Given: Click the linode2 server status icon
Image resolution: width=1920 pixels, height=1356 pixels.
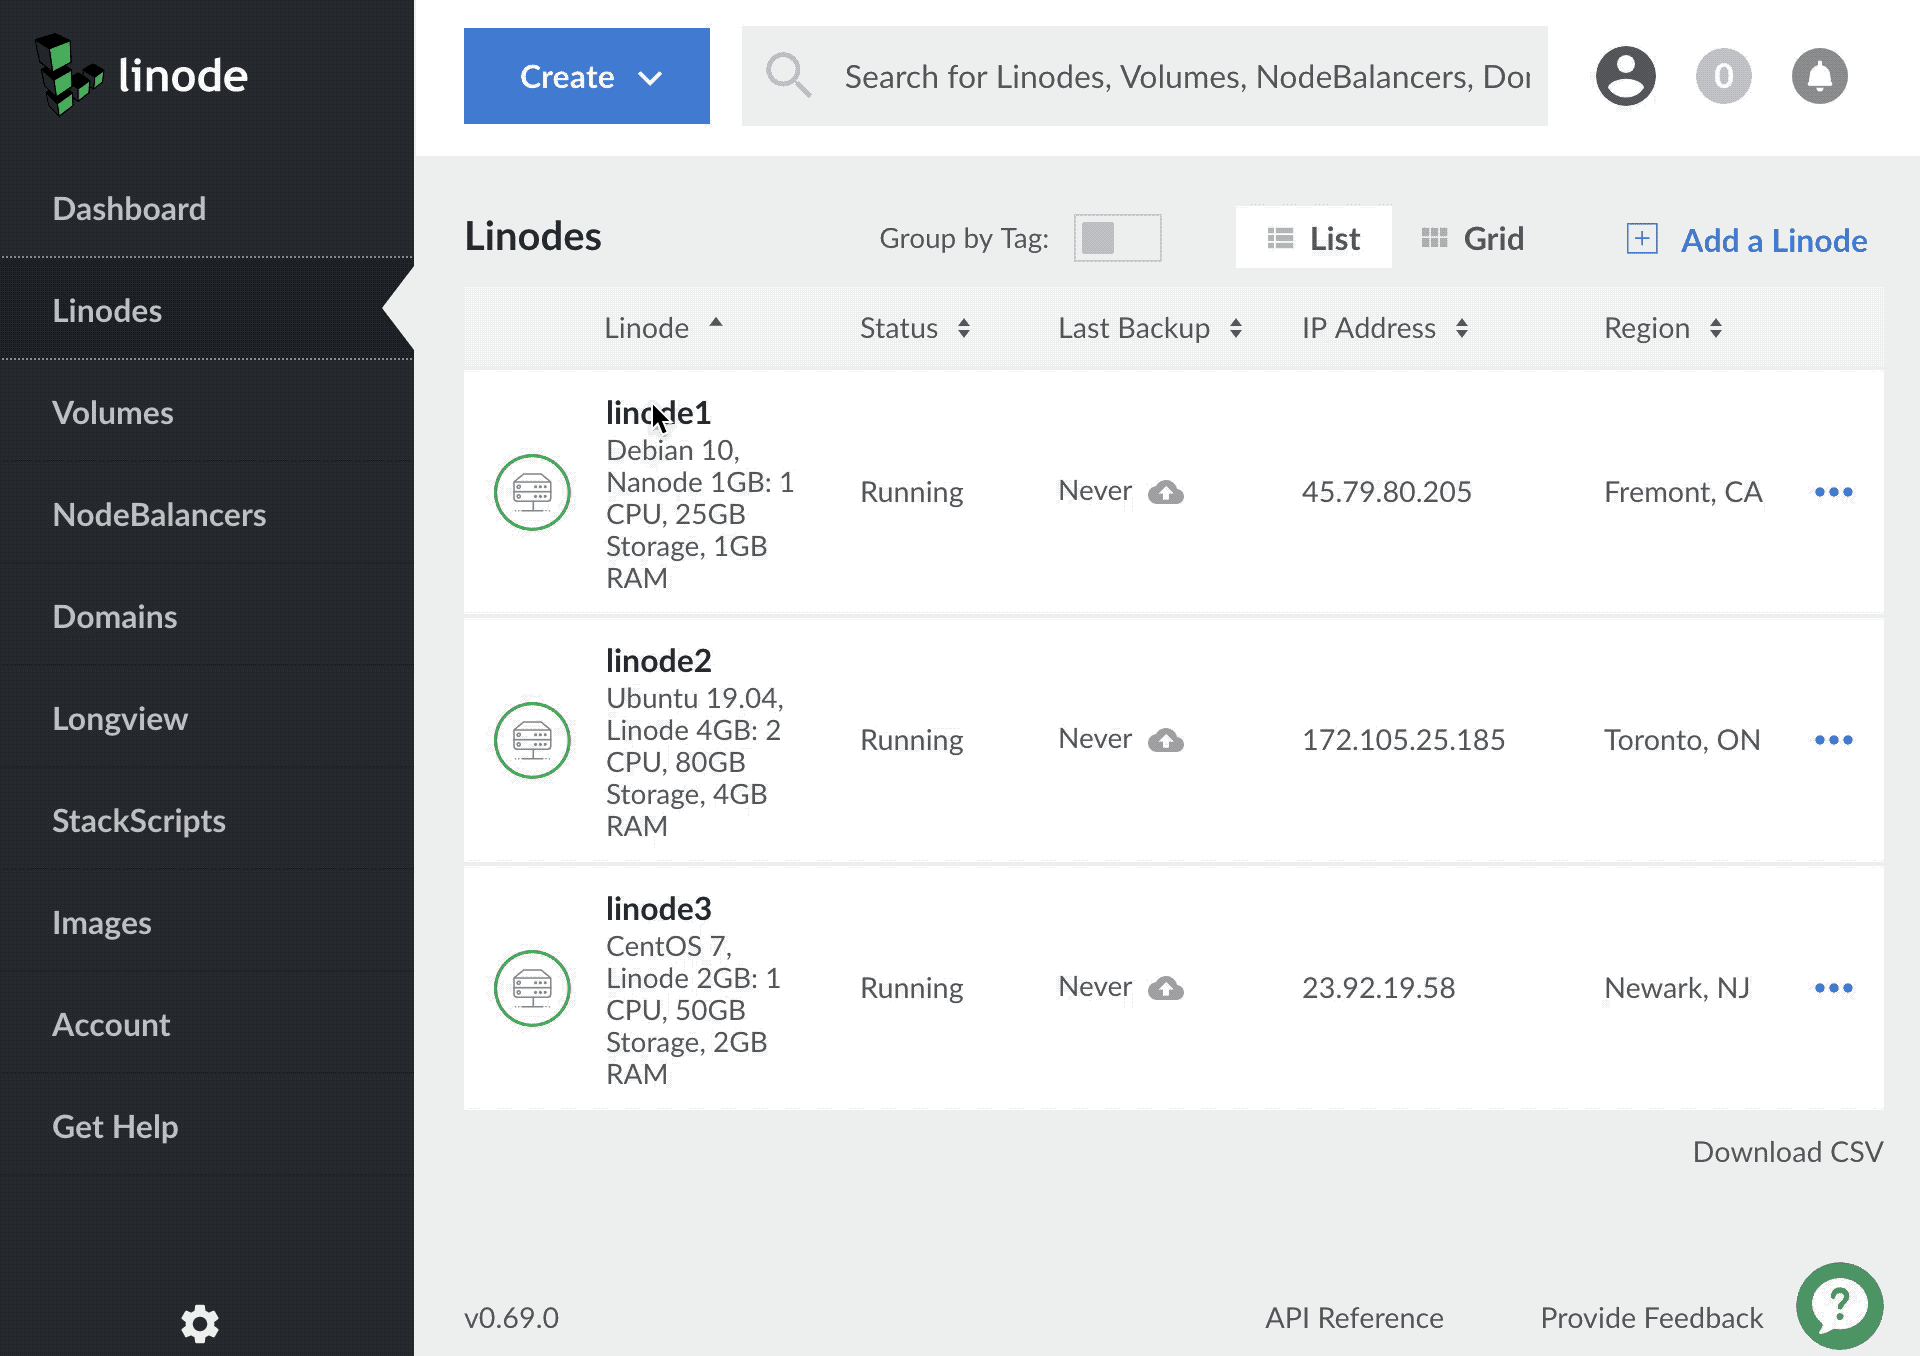Looking at the screenshot, I should tap(532, 740).
